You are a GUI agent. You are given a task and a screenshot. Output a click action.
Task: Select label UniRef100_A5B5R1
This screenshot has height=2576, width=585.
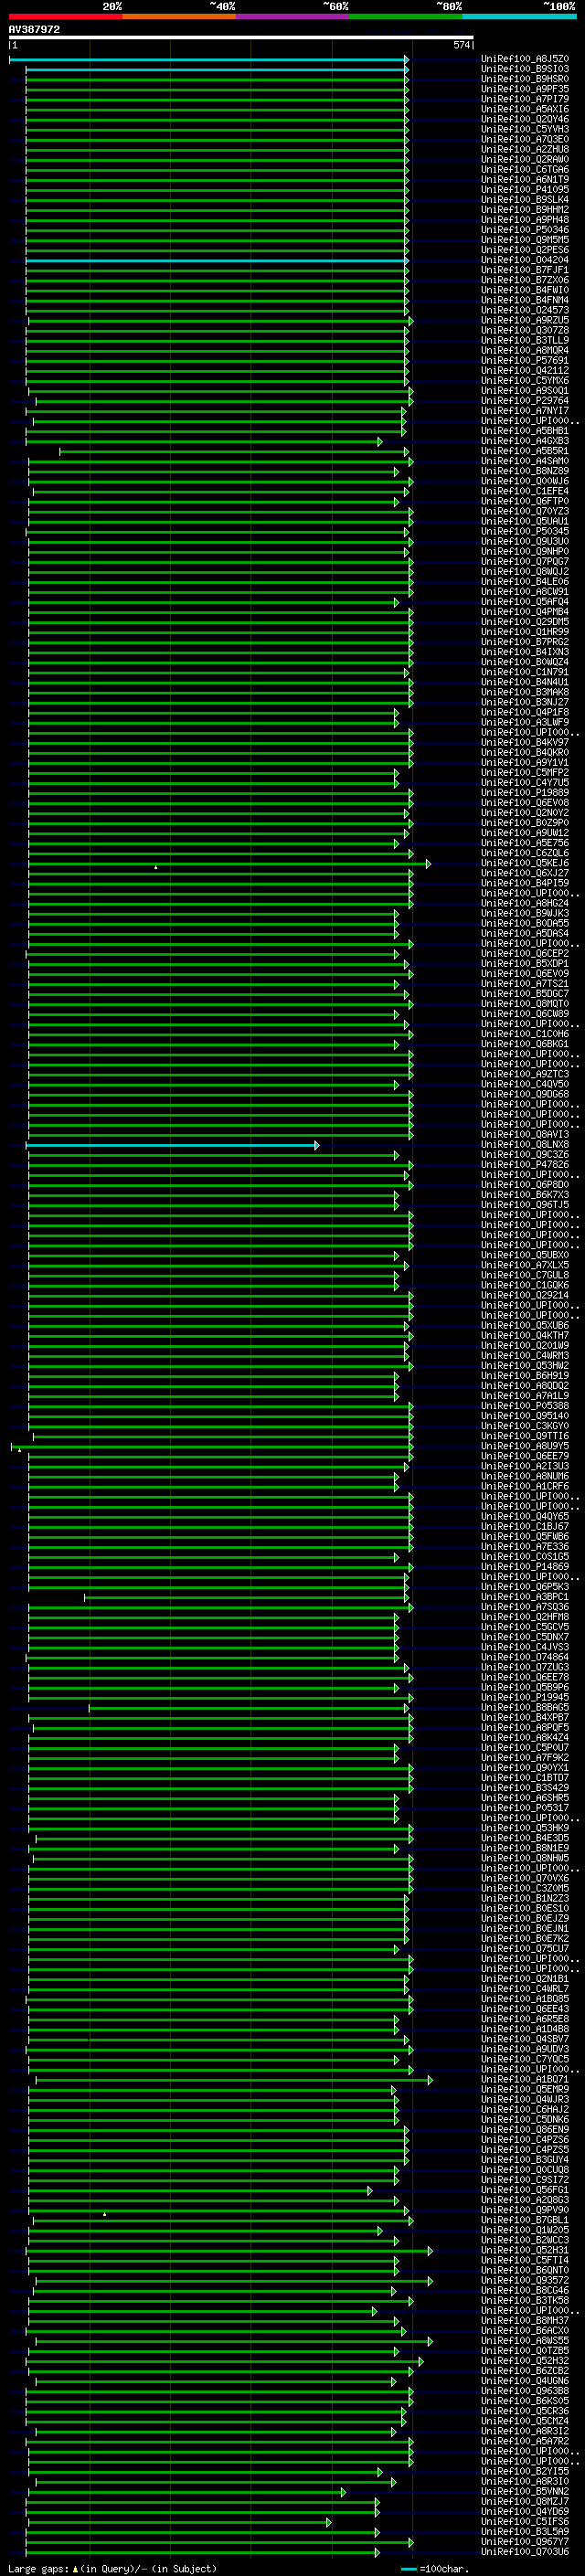(525, 451)
